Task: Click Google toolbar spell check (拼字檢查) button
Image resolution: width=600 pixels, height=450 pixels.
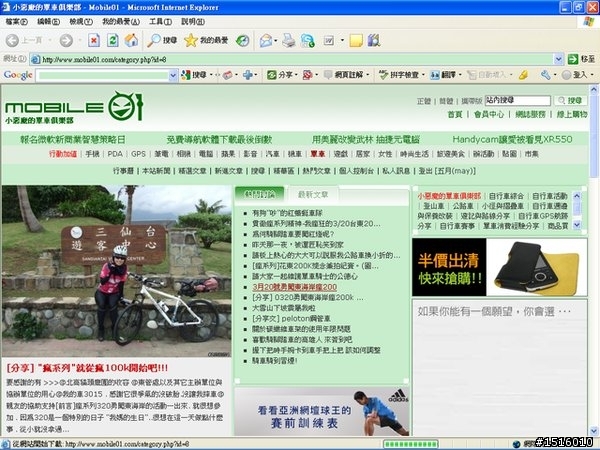Action: pyautogui.click(x=399, y=75)
